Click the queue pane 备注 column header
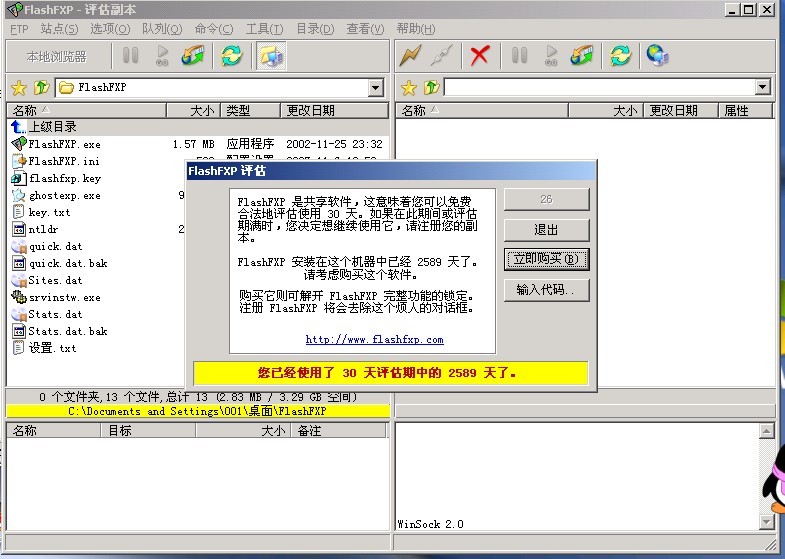The width and height of the screenshot is (785, 559). 338,430
